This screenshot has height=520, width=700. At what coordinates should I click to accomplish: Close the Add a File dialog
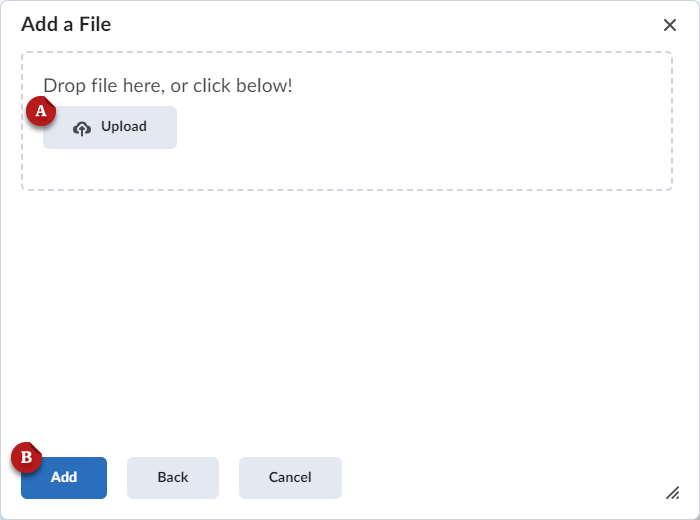click(x=670, y=25)
